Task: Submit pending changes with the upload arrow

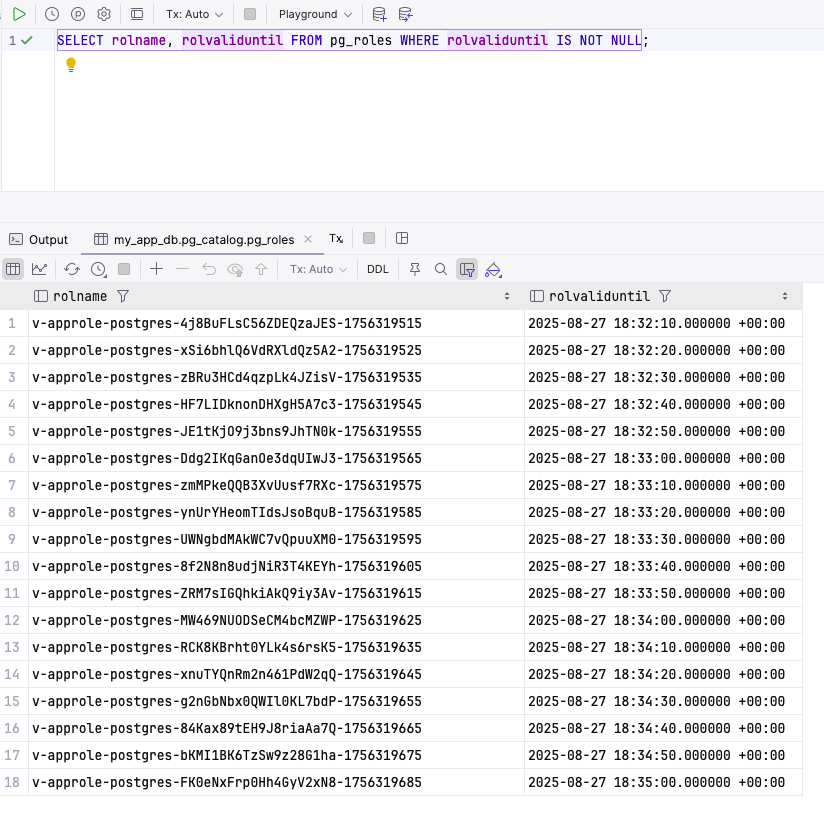Action: click(x=262, y=269)
